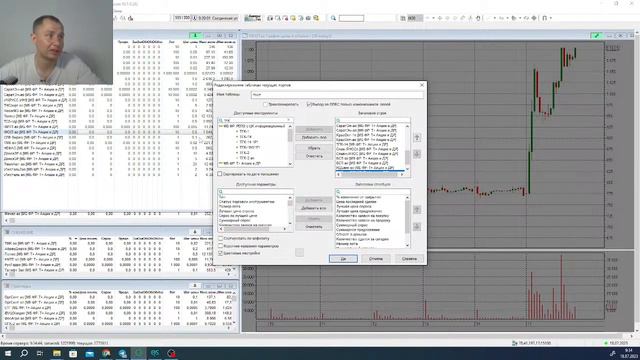The width and height of the screenshot is (640, 360).
Task: Click Отмена button in dialog
Action: [376, 259]
